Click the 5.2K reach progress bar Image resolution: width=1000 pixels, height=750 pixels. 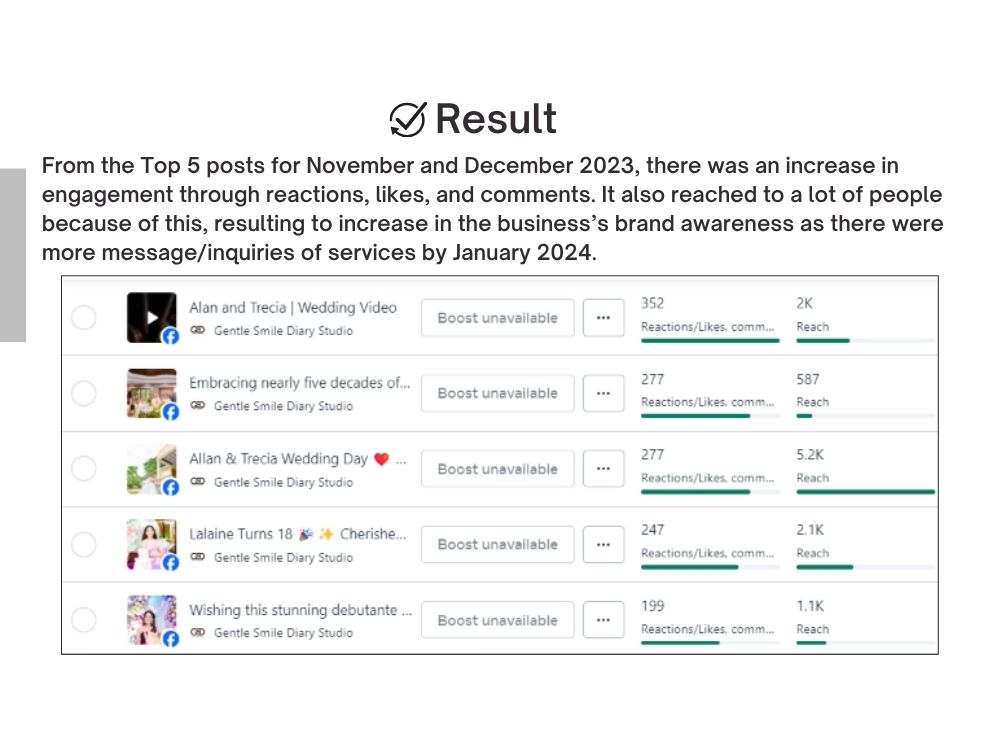pos(865,492)
